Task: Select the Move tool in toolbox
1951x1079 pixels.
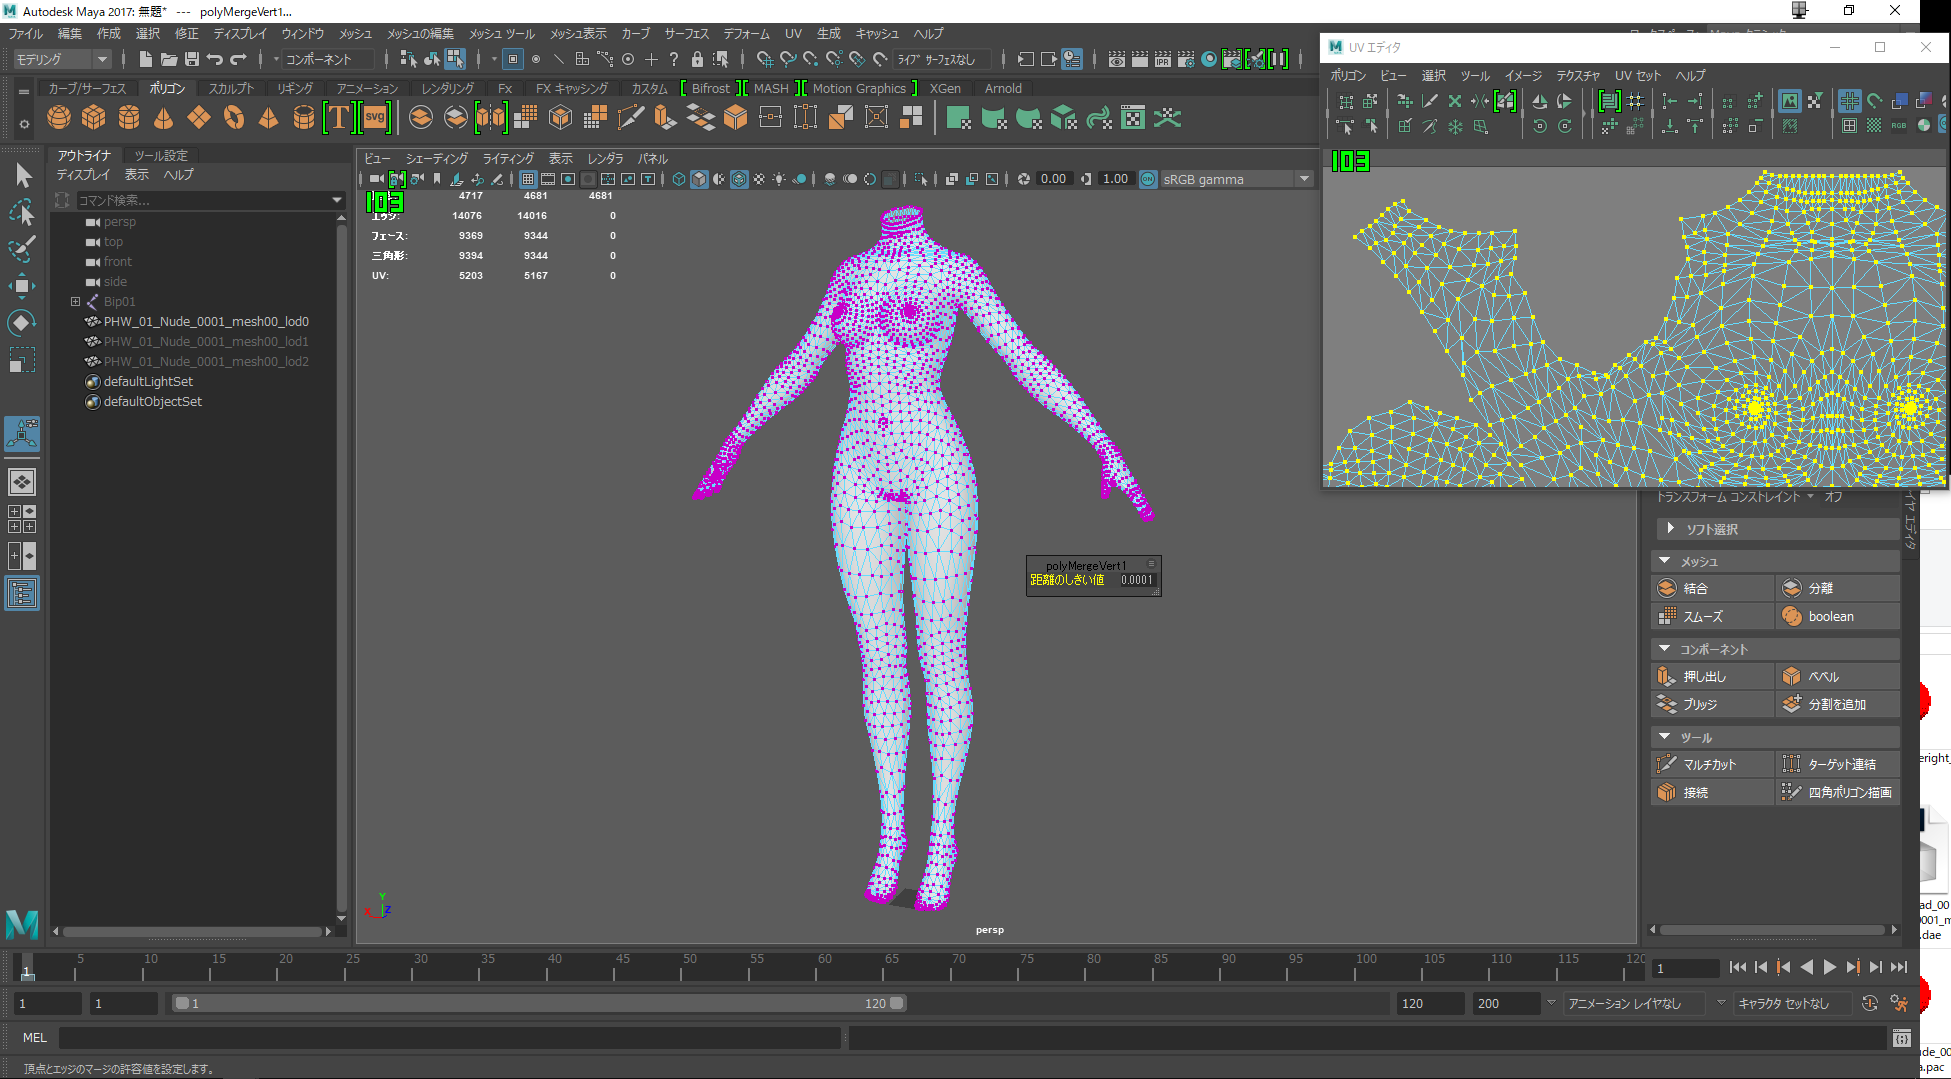Action: pyautogui.click(x=22, y=286)
